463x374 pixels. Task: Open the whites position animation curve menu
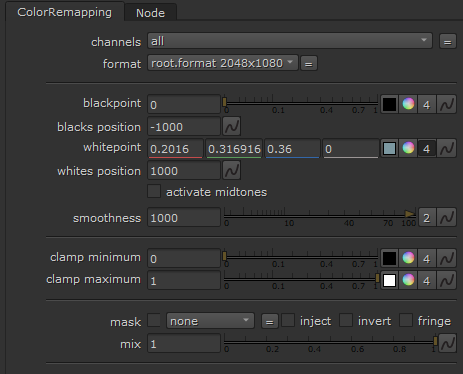(x=232, y=171)
